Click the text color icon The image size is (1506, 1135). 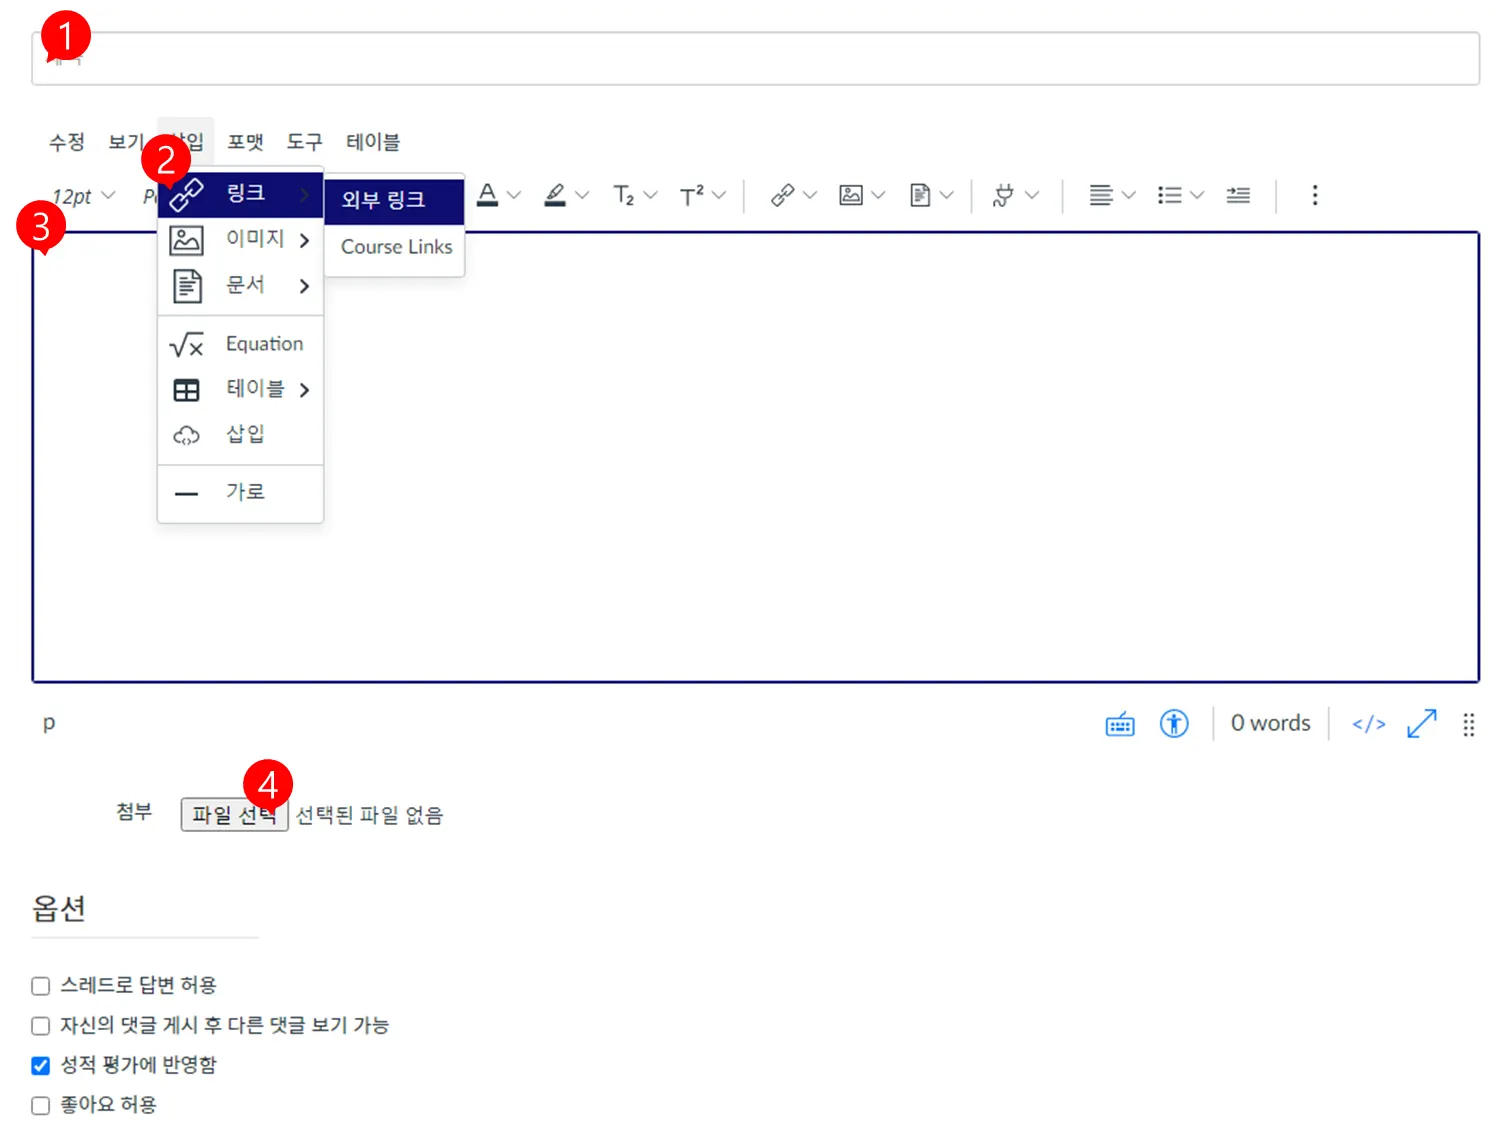(487, 195)
